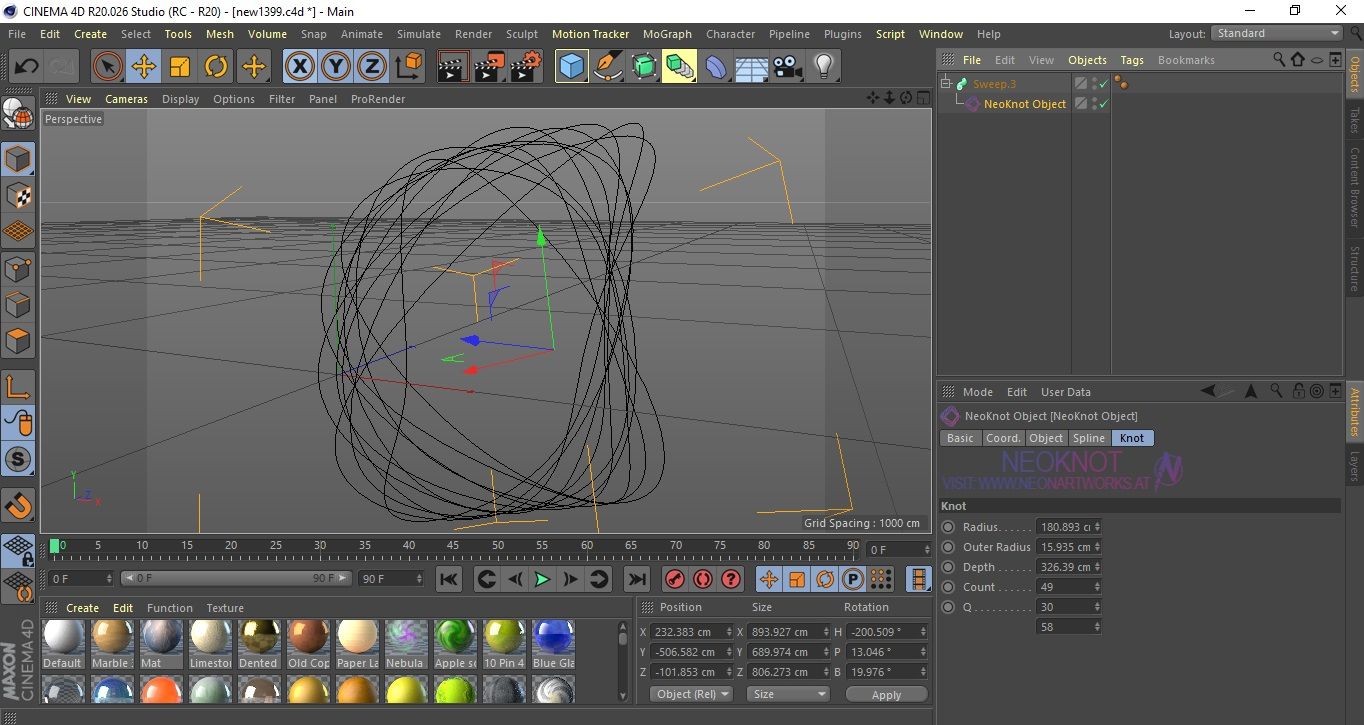The image size is (1364, 725).
Task: Toggle Z axis lock
Action: coord(372,67)
